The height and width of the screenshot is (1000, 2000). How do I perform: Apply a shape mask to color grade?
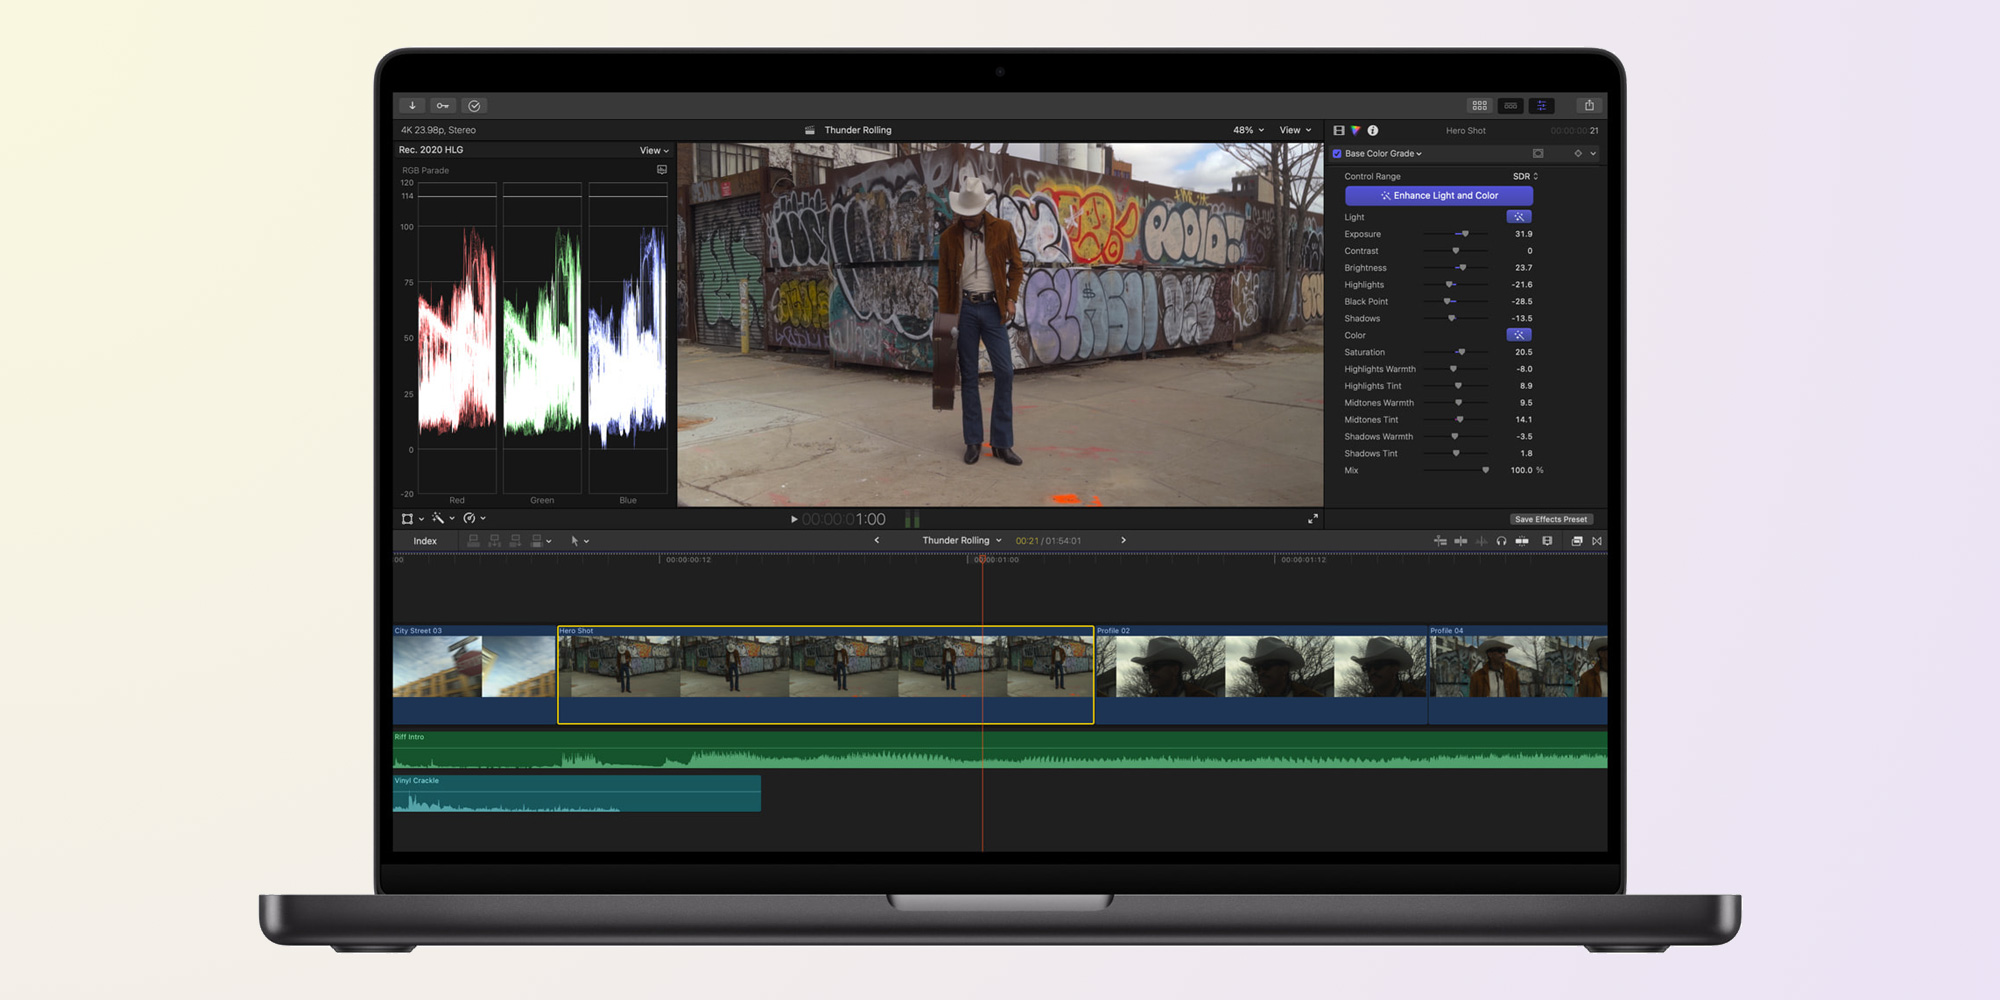click(1538, 154)
